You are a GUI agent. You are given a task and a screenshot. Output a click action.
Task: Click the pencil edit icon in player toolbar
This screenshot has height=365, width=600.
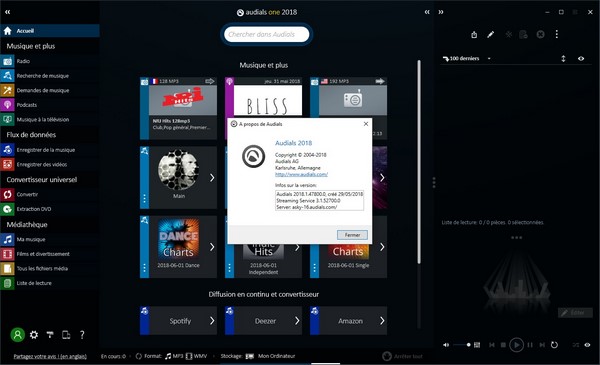(491, 35)
